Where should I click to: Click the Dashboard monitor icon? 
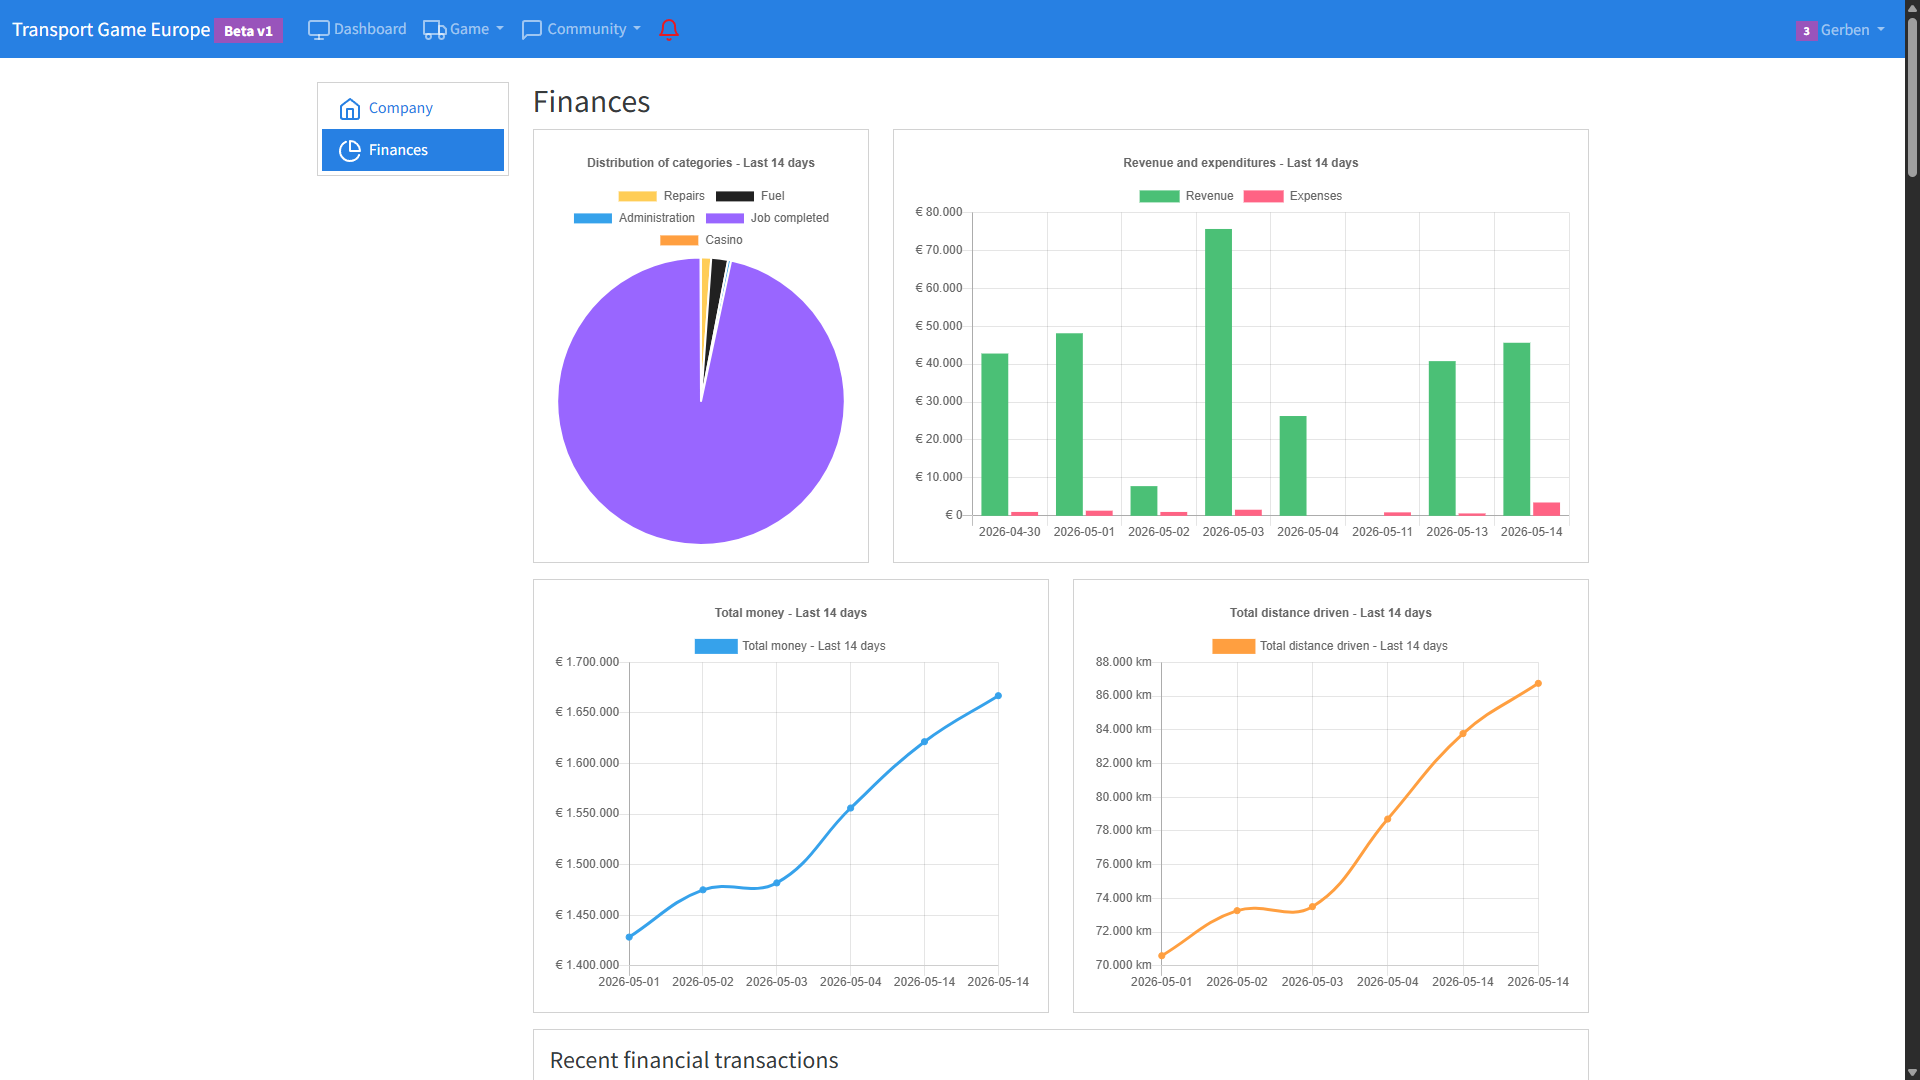click(x=318, y=30)
